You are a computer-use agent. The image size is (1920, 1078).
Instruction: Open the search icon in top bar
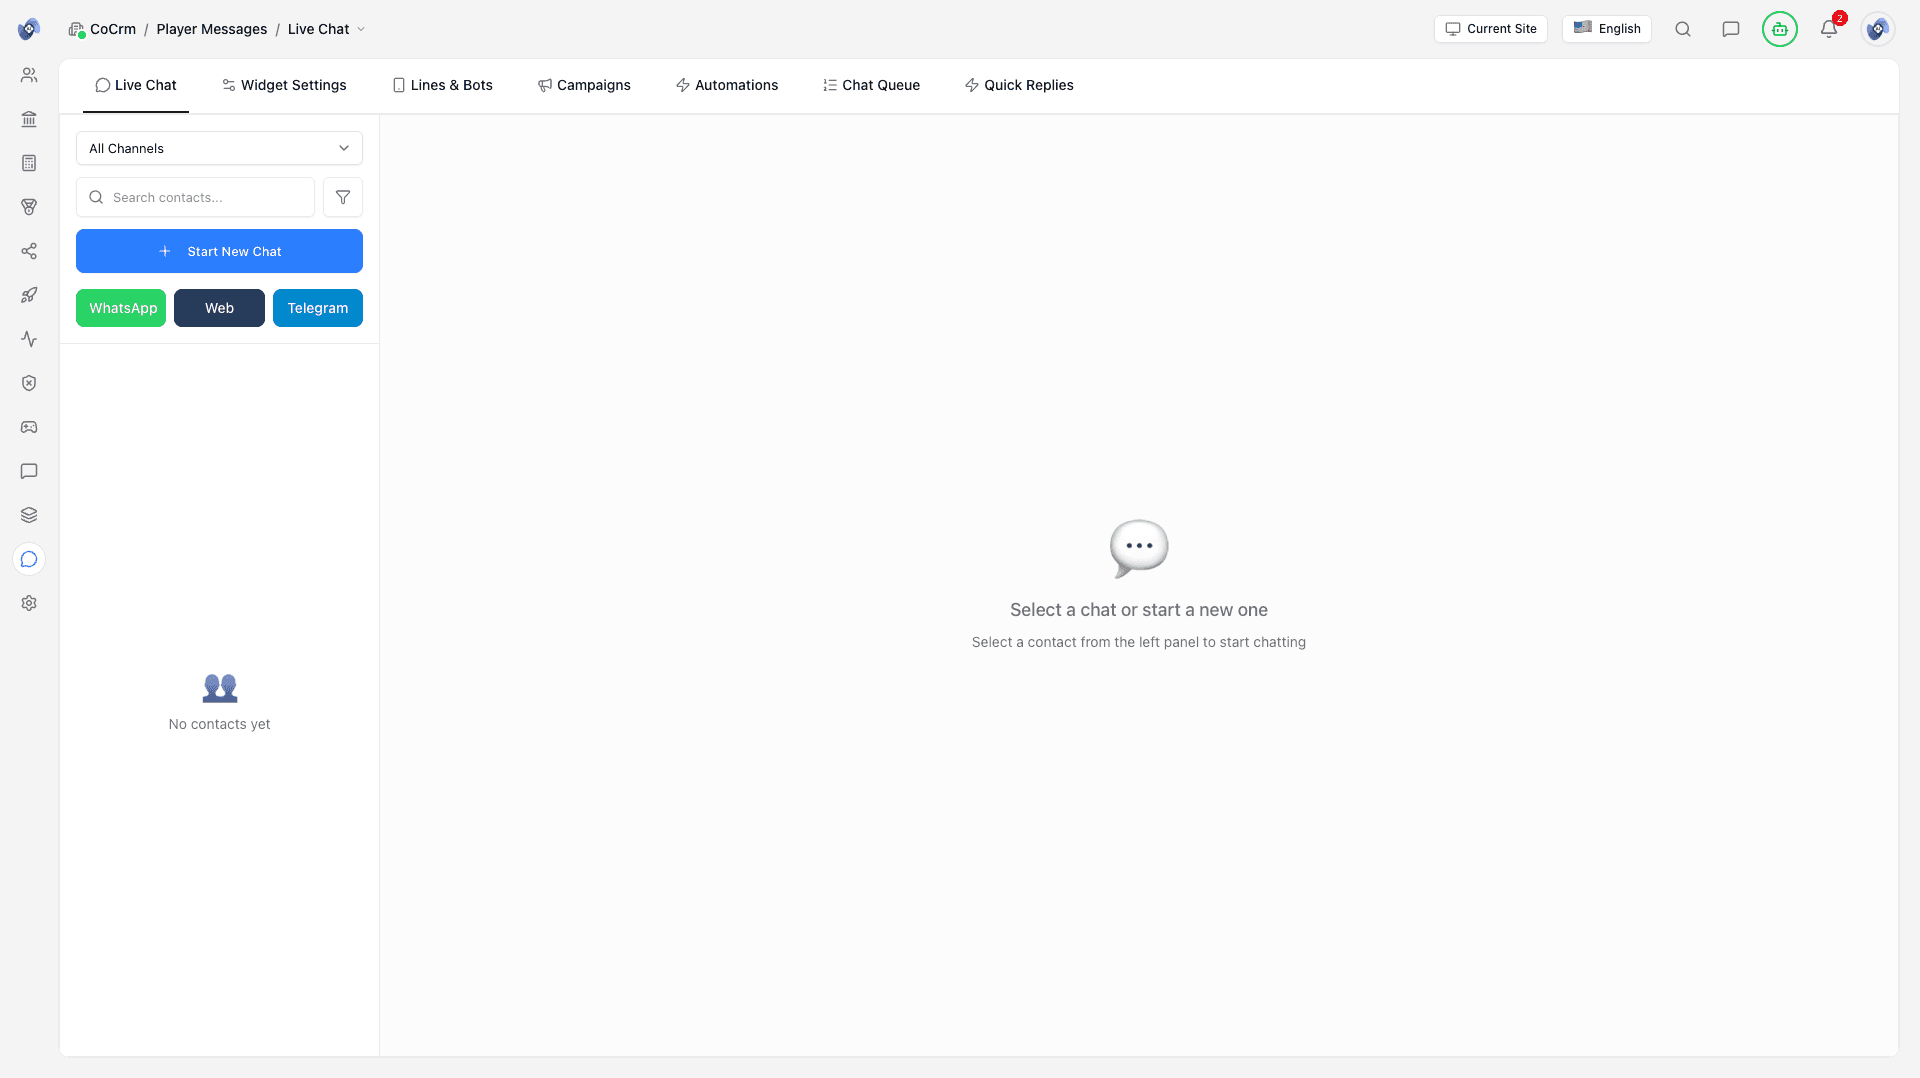pyautogui.click(x=1683, y=29)
